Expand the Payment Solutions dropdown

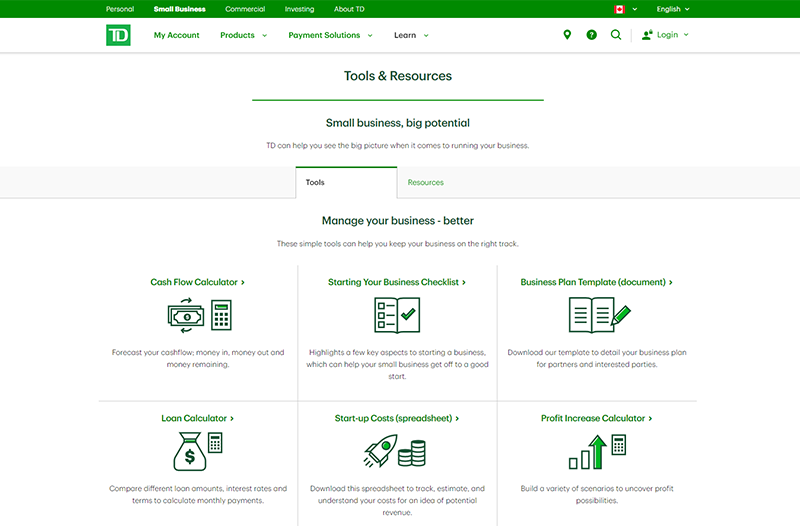tap(330, 35)
